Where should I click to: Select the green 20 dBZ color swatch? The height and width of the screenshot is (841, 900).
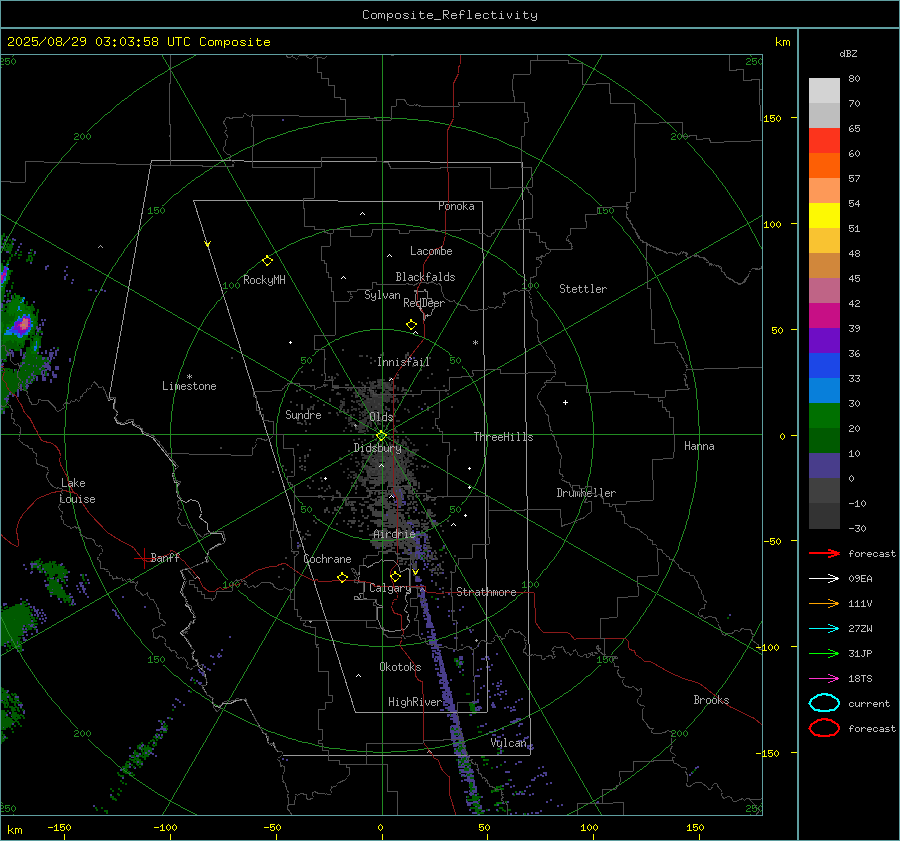[x=824, y=416]
